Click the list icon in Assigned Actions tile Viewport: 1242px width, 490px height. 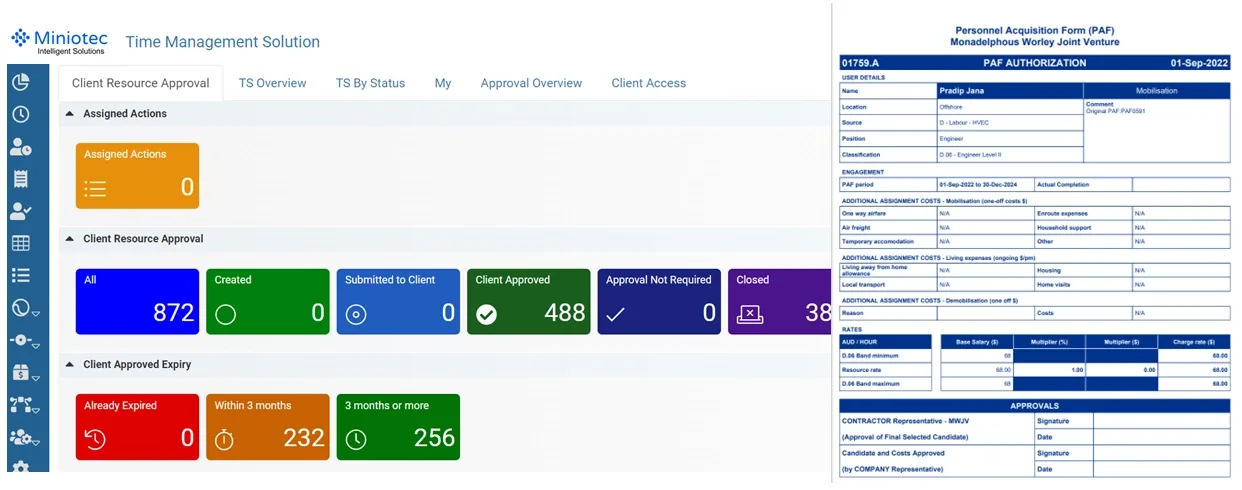[x=95, y=187]
